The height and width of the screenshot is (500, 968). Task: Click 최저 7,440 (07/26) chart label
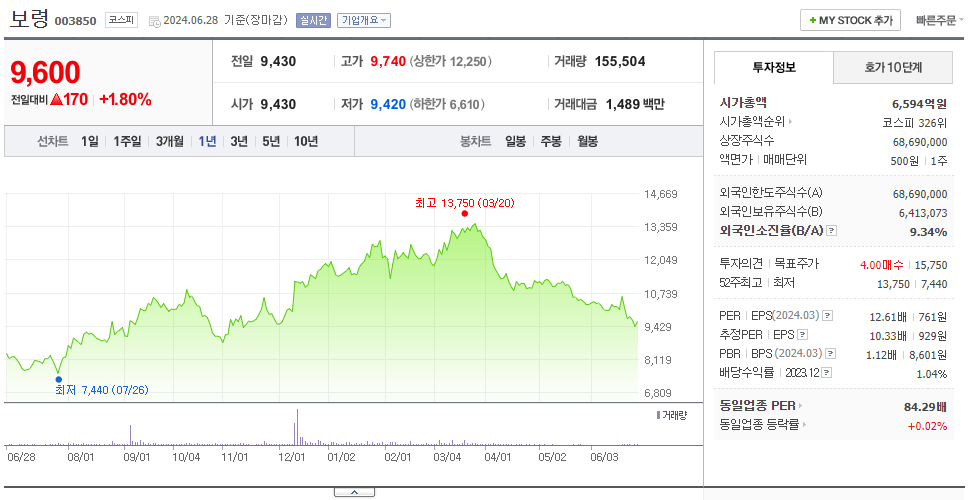(x=102, y=390)
